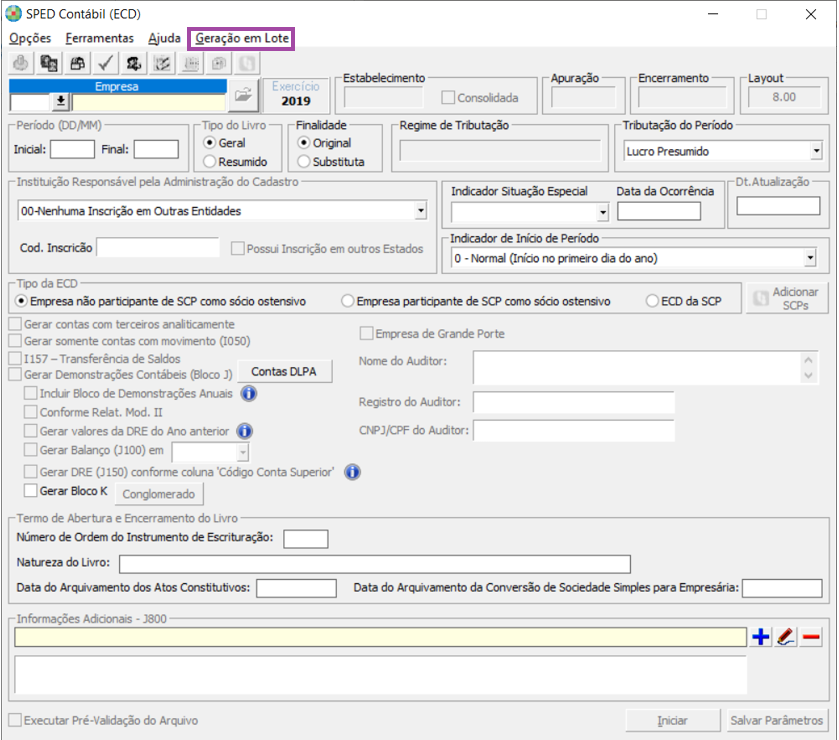Select 'Empresa participante de SCP como sócio ostensivo'
Image resolution: width=839 pixels, height=740 pixels.
pyautogui.click(x=348, y=301)
